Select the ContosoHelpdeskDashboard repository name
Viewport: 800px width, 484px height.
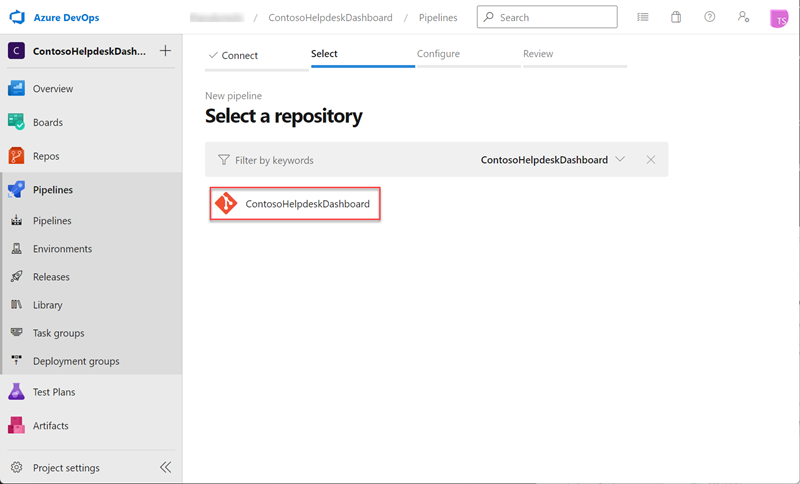308,204
